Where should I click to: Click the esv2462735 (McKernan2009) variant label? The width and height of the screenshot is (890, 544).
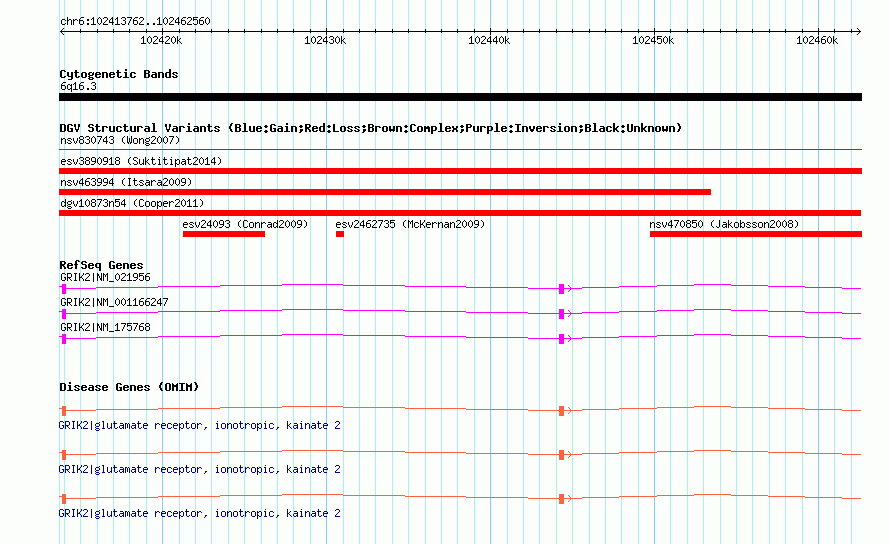[410, 224]
